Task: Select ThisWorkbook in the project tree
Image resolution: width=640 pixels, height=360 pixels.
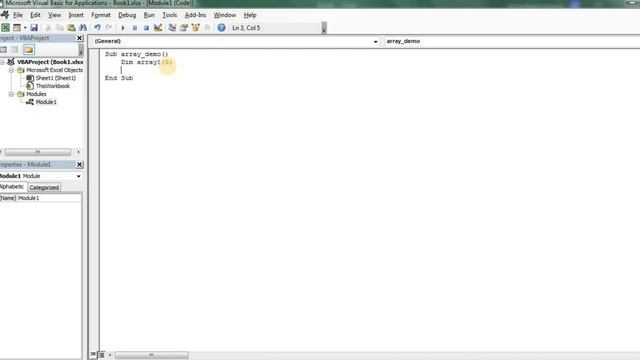Action: (53, 86)
